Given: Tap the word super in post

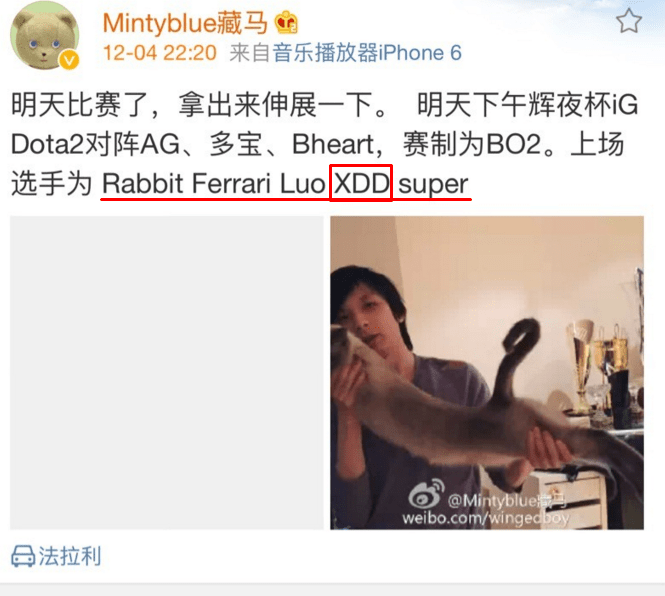Looking at the screenshot, I should click(433, 185).
